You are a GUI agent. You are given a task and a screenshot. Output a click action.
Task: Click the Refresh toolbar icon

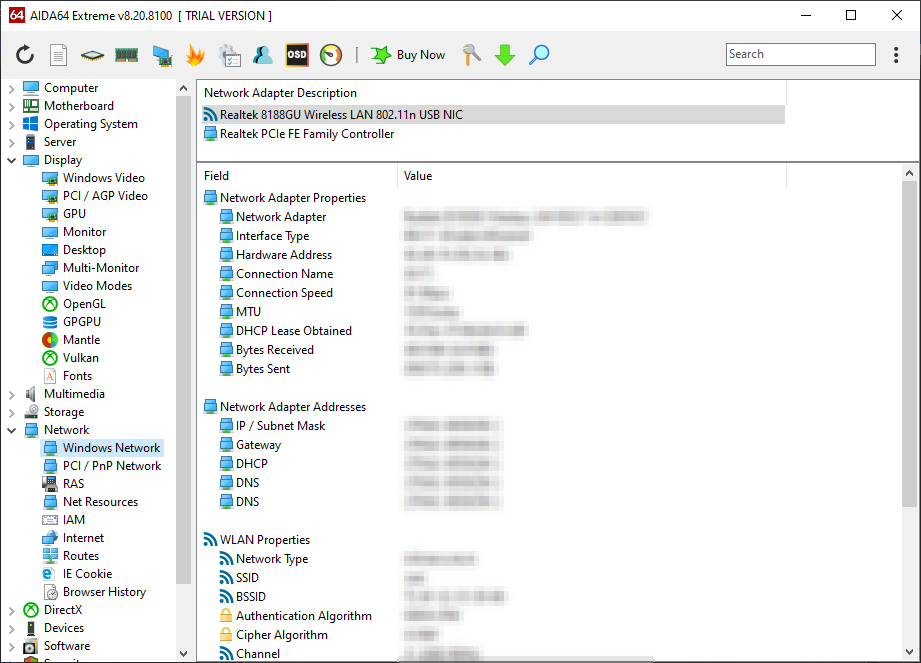pyautogui.click(x=25, y=55)
